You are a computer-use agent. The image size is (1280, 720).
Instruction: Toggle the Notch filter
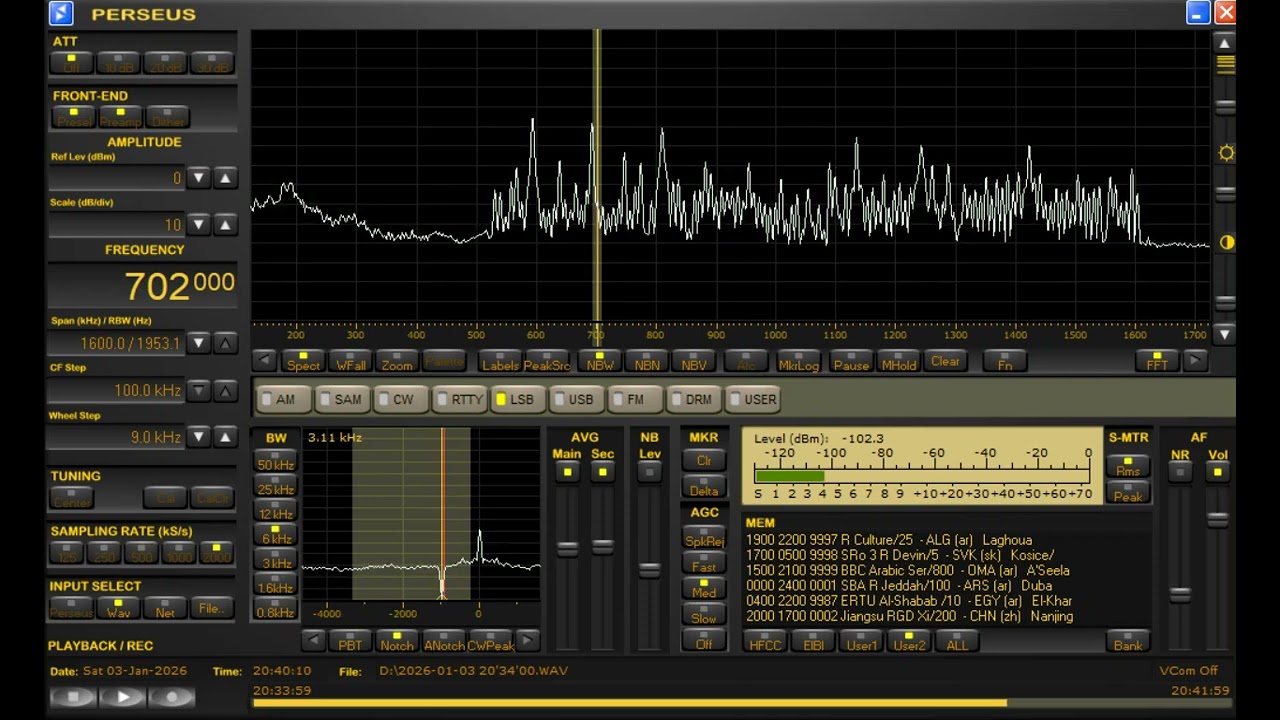[396, 641]
